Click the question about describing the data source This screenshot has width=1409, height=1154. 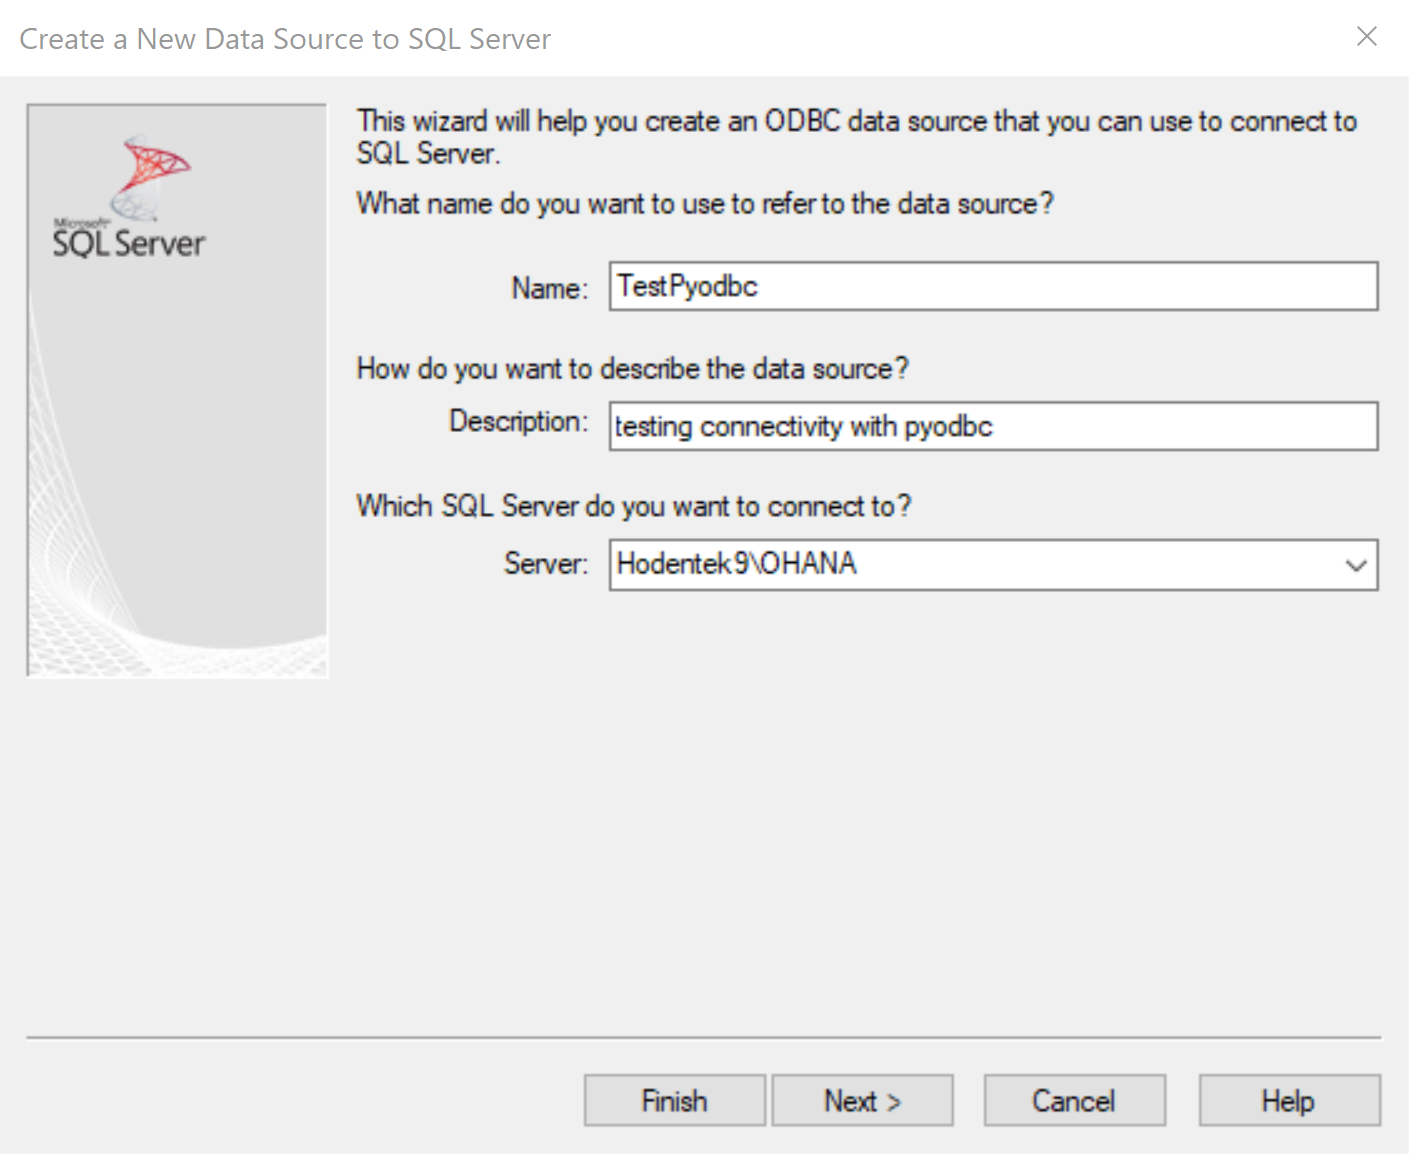tap(632, 368)
